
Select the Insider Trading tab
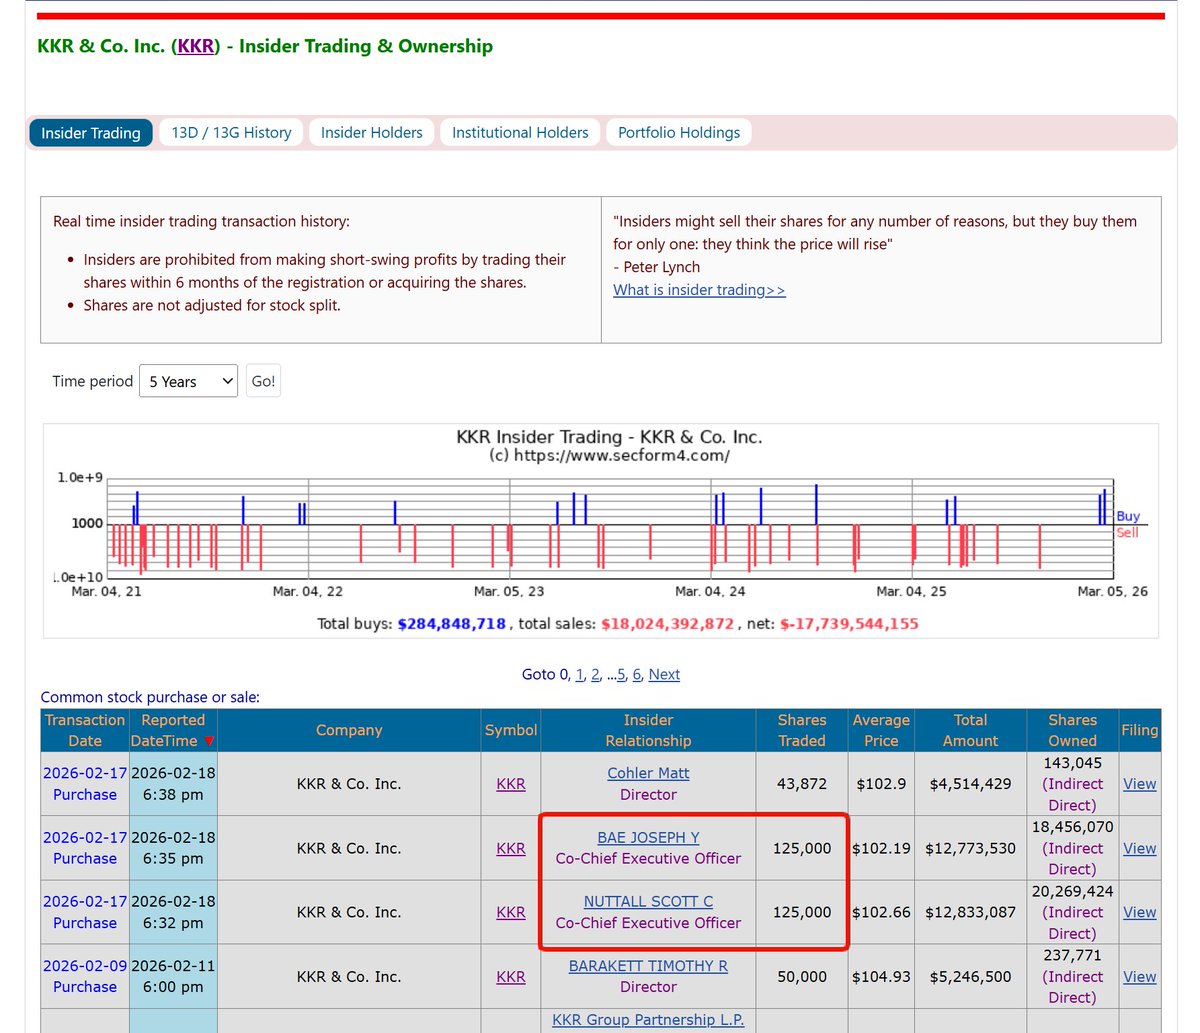pos(91,133)
